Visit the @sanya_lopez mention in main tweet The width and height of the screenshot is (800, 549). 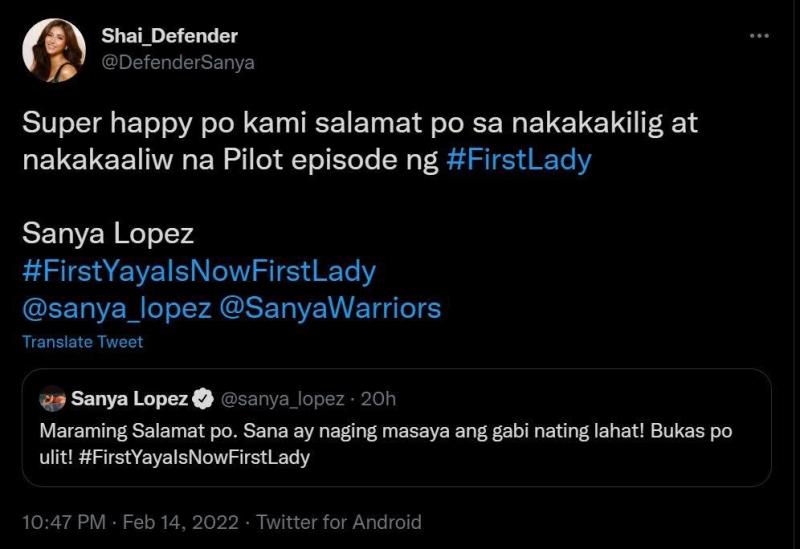[116, 307]
